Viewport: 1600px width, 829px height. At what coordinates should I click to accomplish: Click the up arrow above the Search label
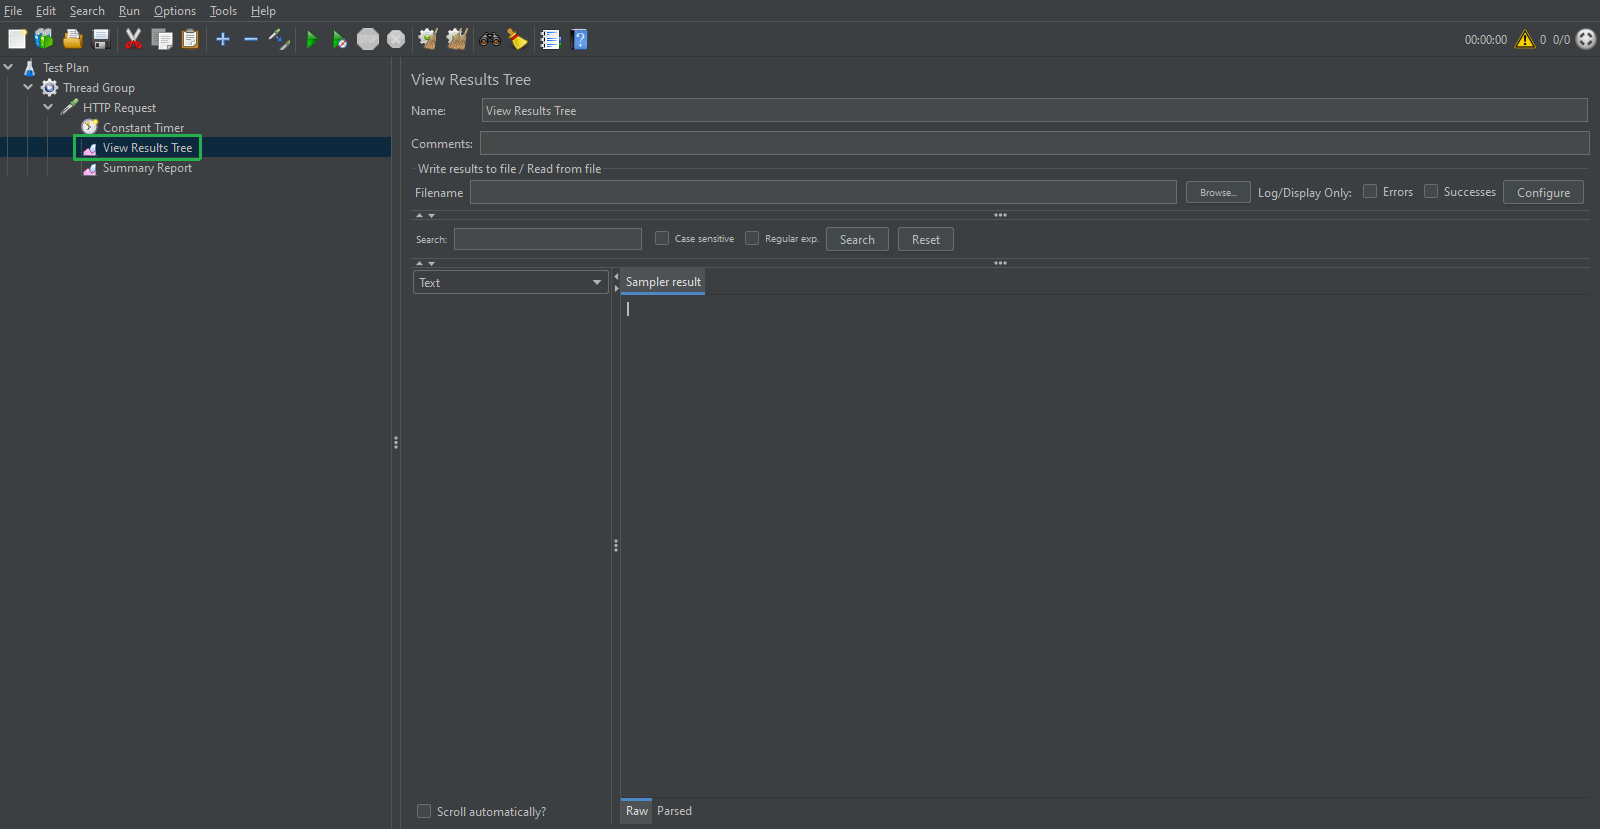click(420, 215)
